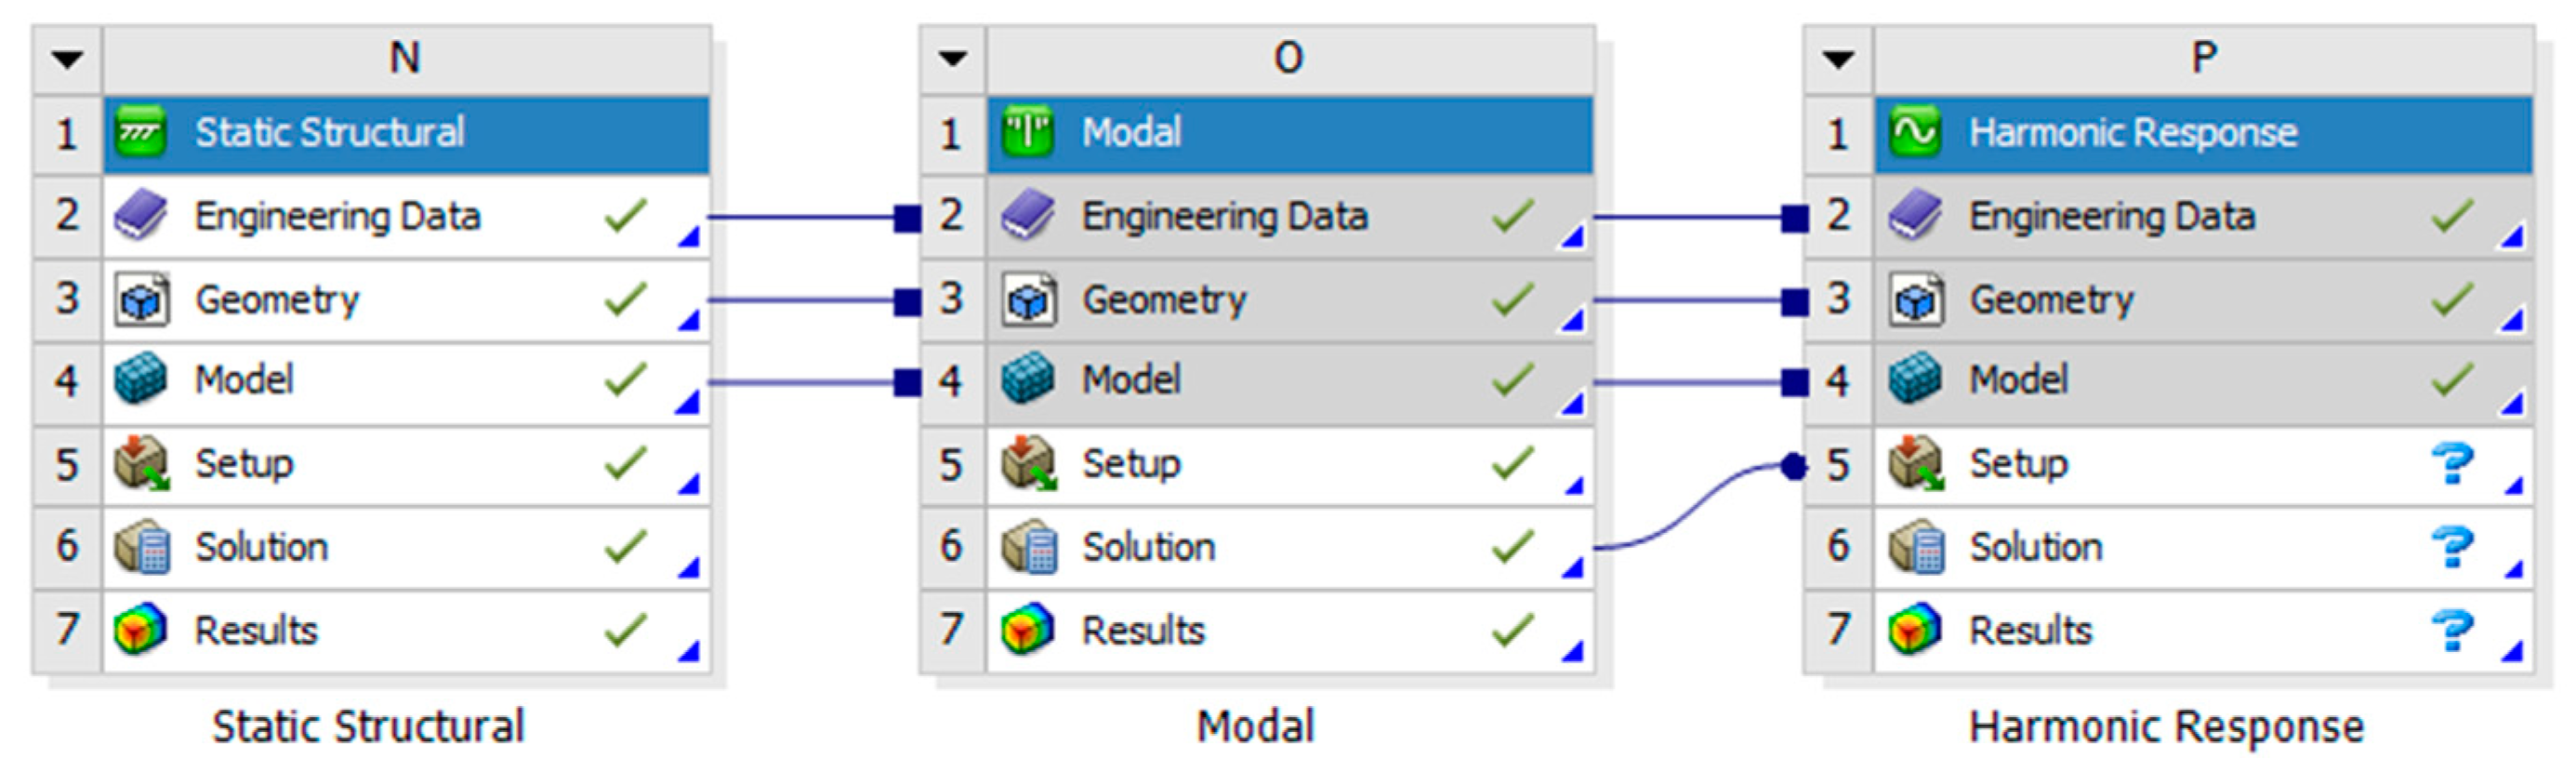This screenshot has width=2576, height=772.
Task: Click the checkmark next to Modal Setup
Action: 1513,464
